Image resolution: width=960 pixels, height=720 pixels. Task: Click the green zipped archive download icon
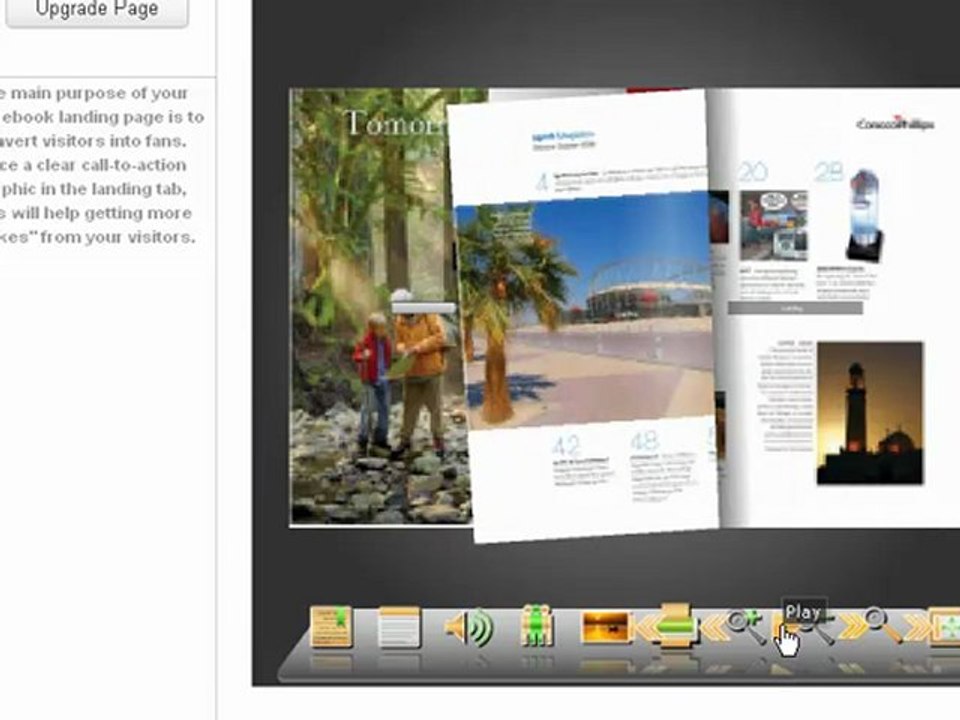tap(536, 626)
